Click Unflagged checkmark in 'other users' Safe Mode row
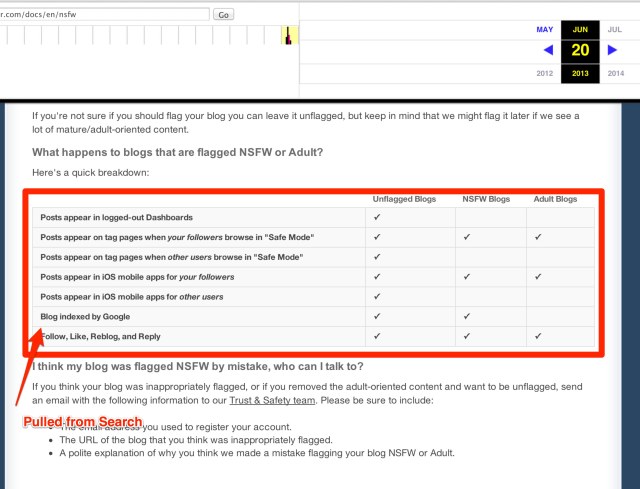Screen dimensions: 640x489 [377, 257]
